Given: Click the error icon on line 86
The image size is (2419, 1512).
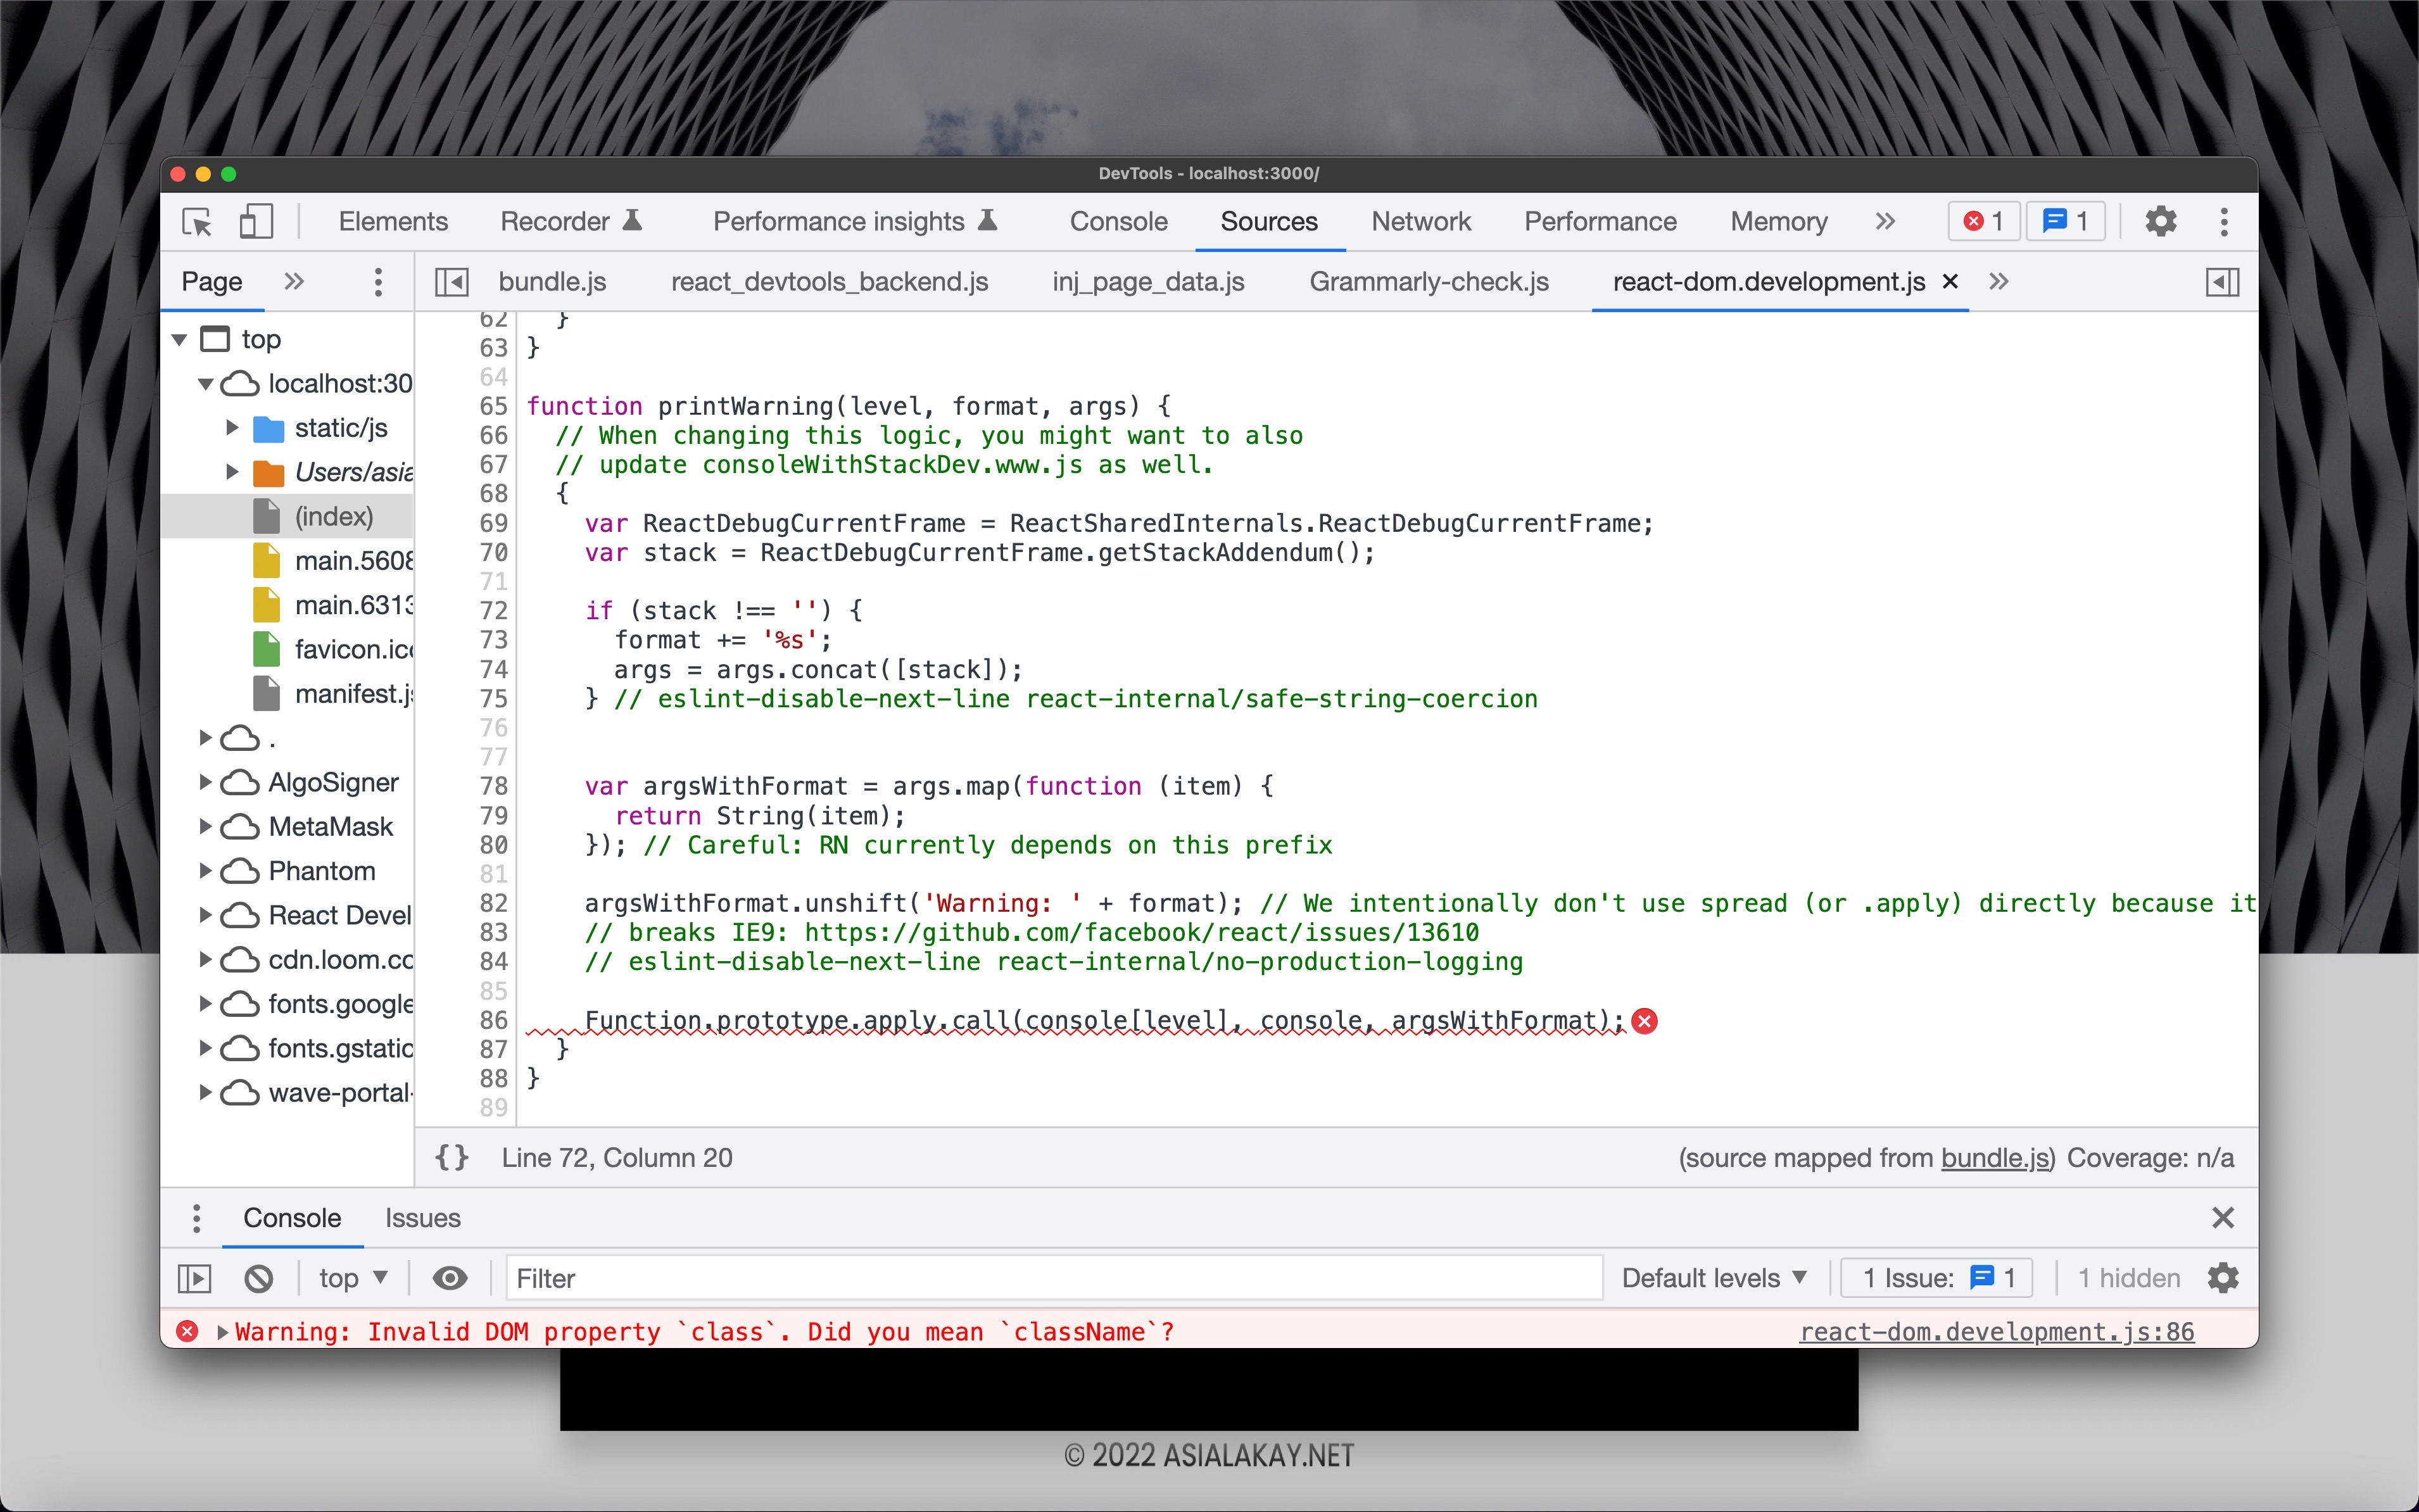Looking at the screenshot, I should click(1644, 1021).
